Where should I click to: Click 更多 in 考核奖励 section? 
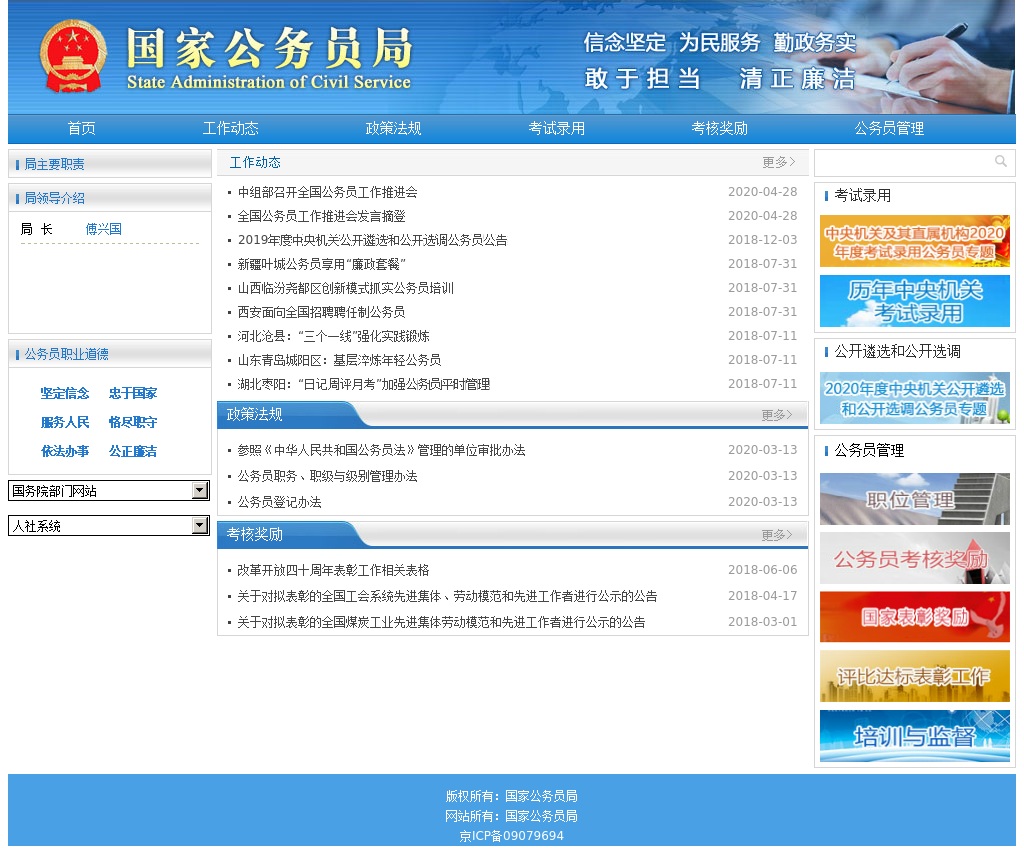pyautogui.click(x=777, y=535)
